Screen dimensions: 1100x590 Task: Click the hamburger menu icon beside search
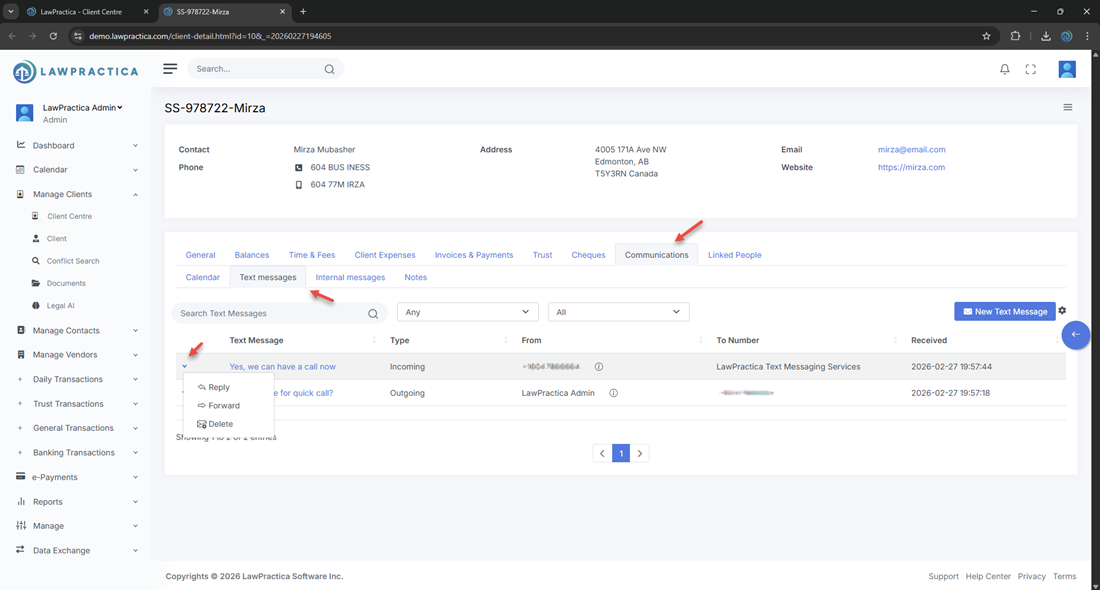pyautogui.click(x=170, y=69)
